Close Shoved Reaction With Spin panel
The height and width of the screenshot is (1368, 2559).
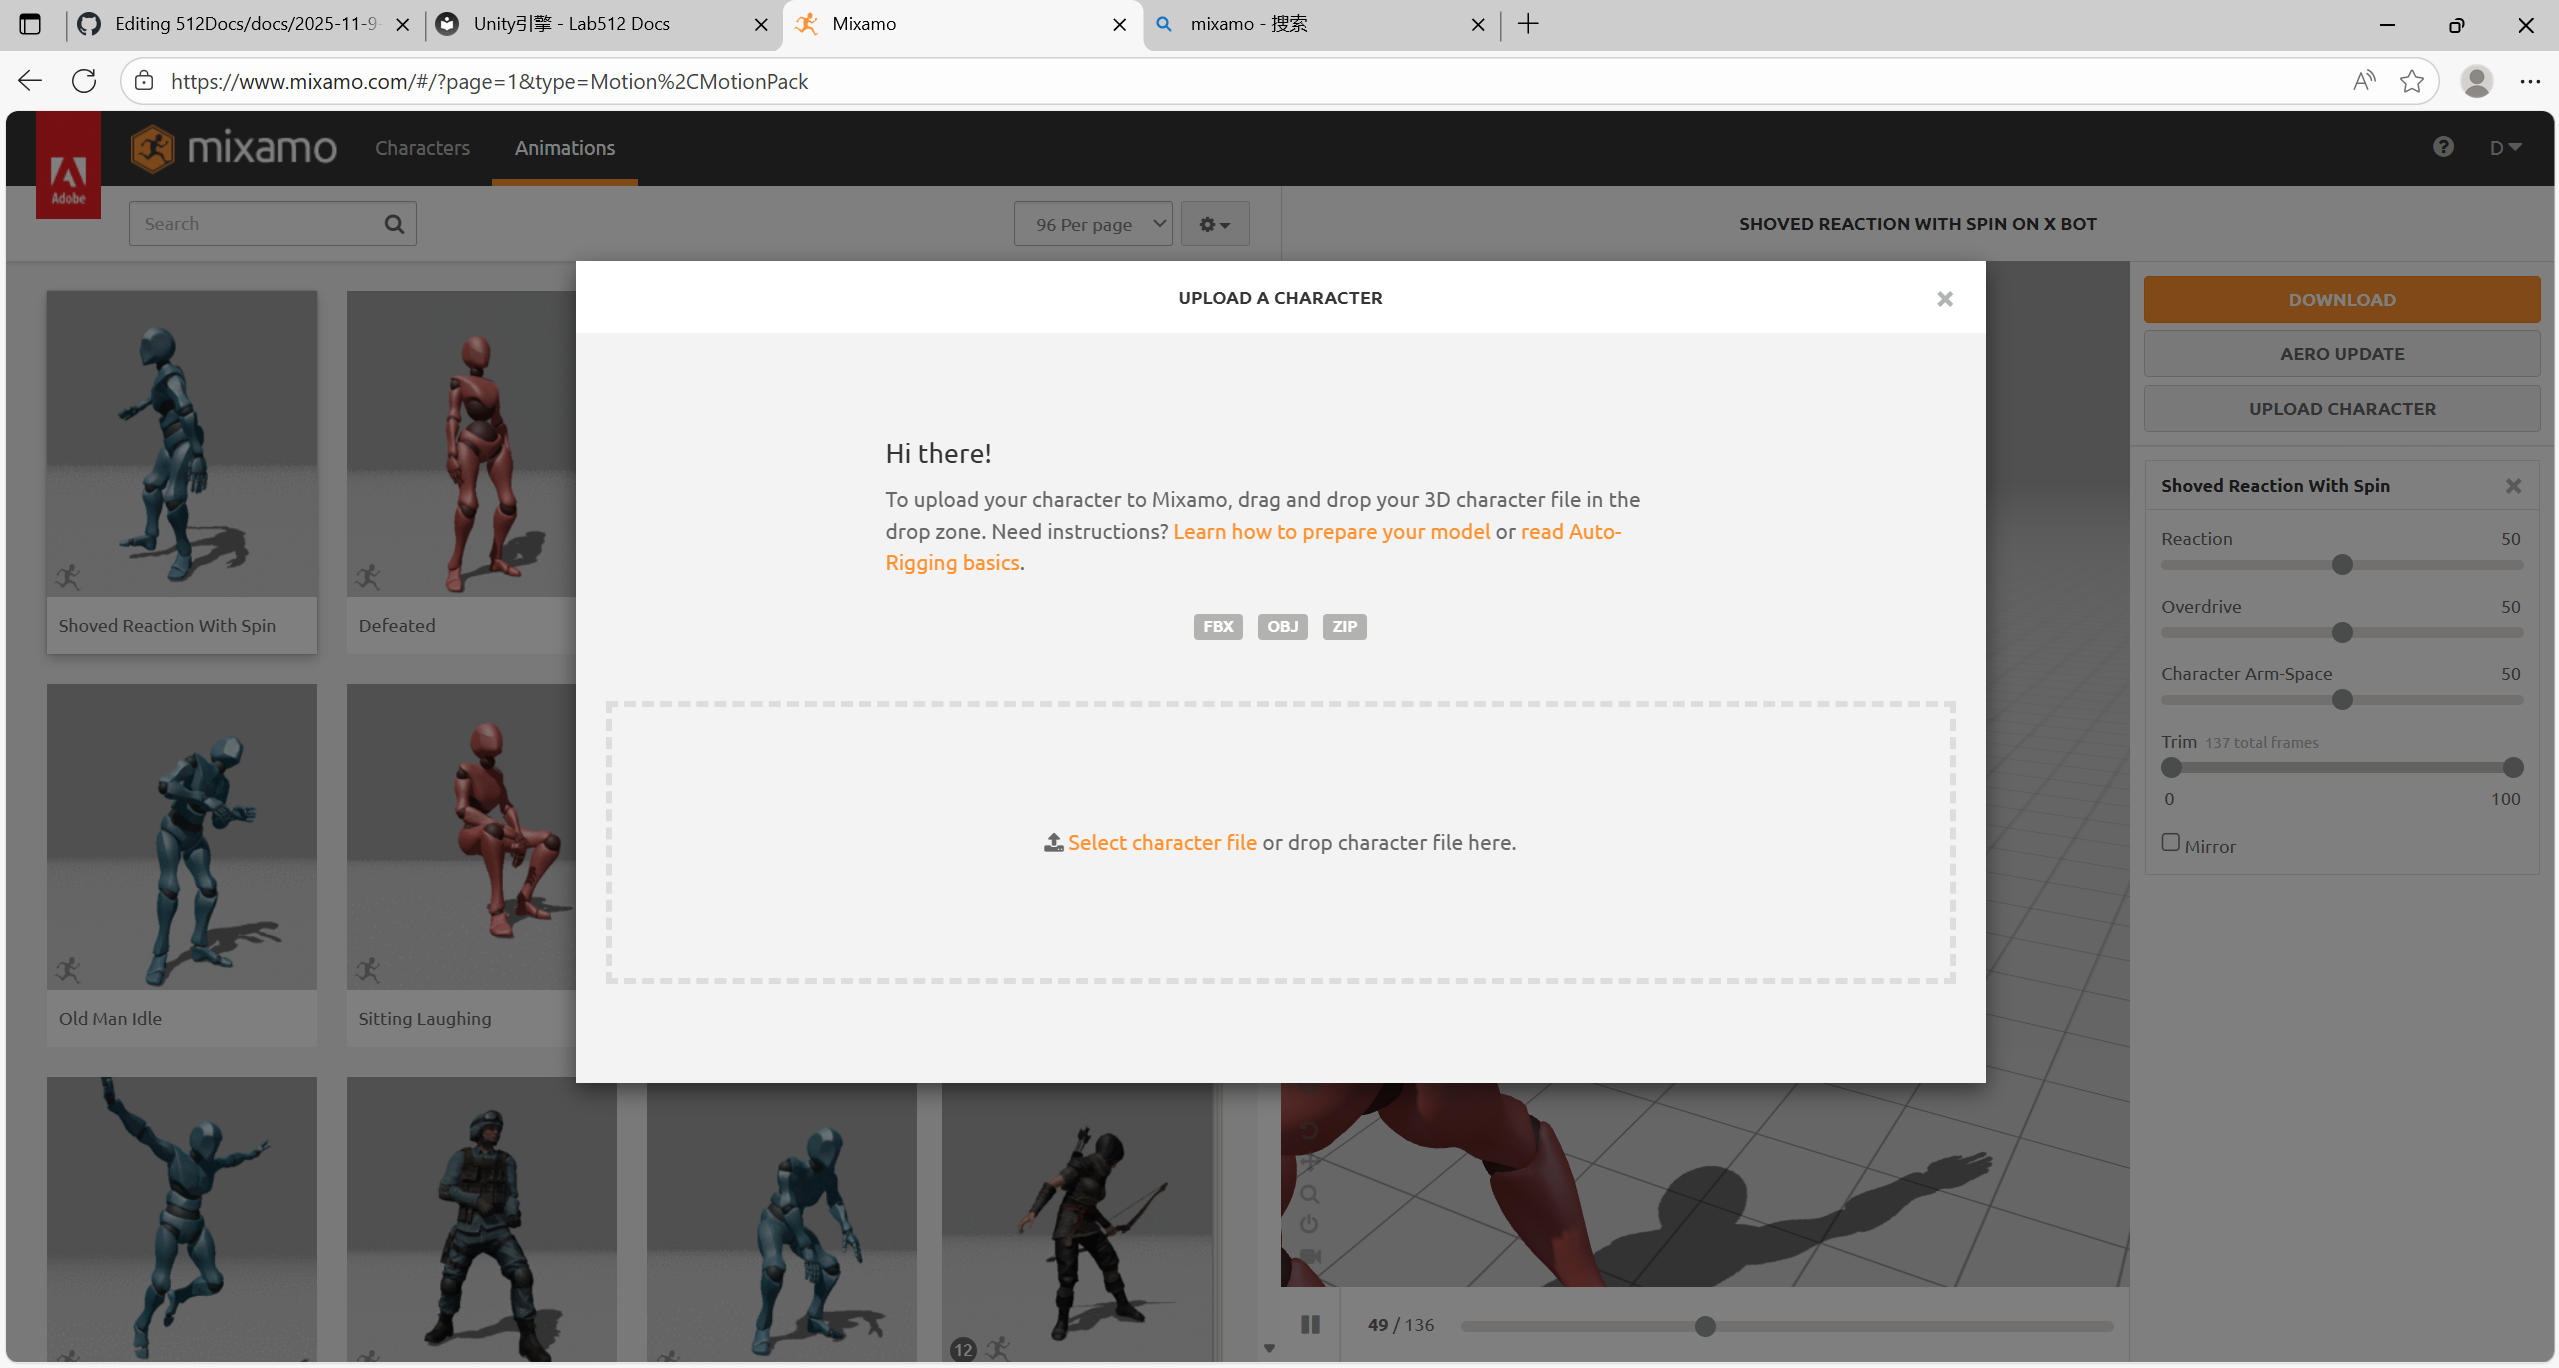click(x=2513, y=486)
